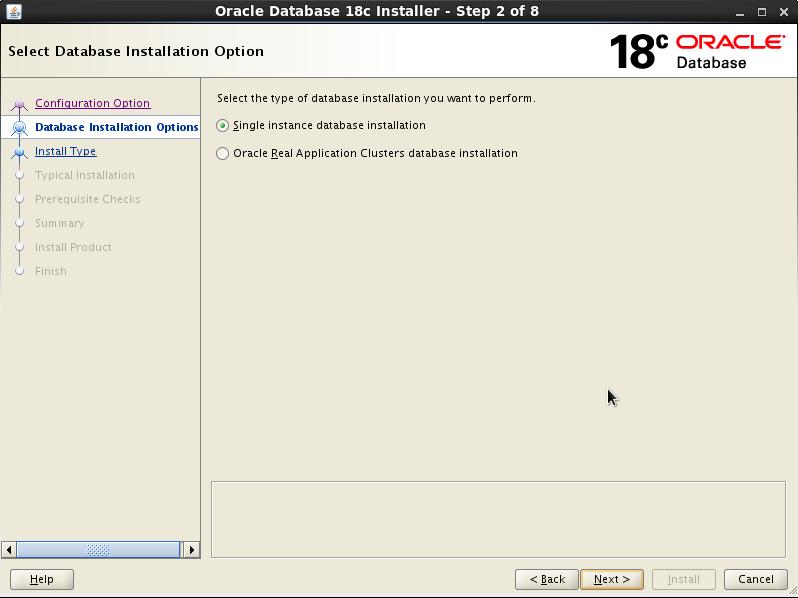Image resolution: width=798 pixels, height=598 pixels.
Task: Click the Finish step text
Action: [50, 271]
